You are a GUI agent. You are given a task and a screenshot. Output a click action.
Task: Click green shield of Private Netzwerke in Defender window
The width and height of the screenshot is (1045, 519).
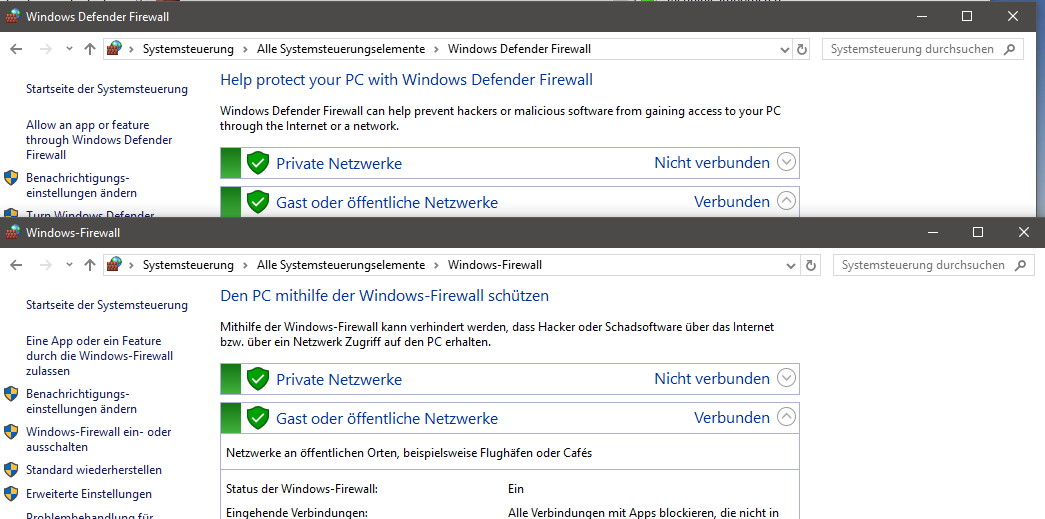(257, 163)
